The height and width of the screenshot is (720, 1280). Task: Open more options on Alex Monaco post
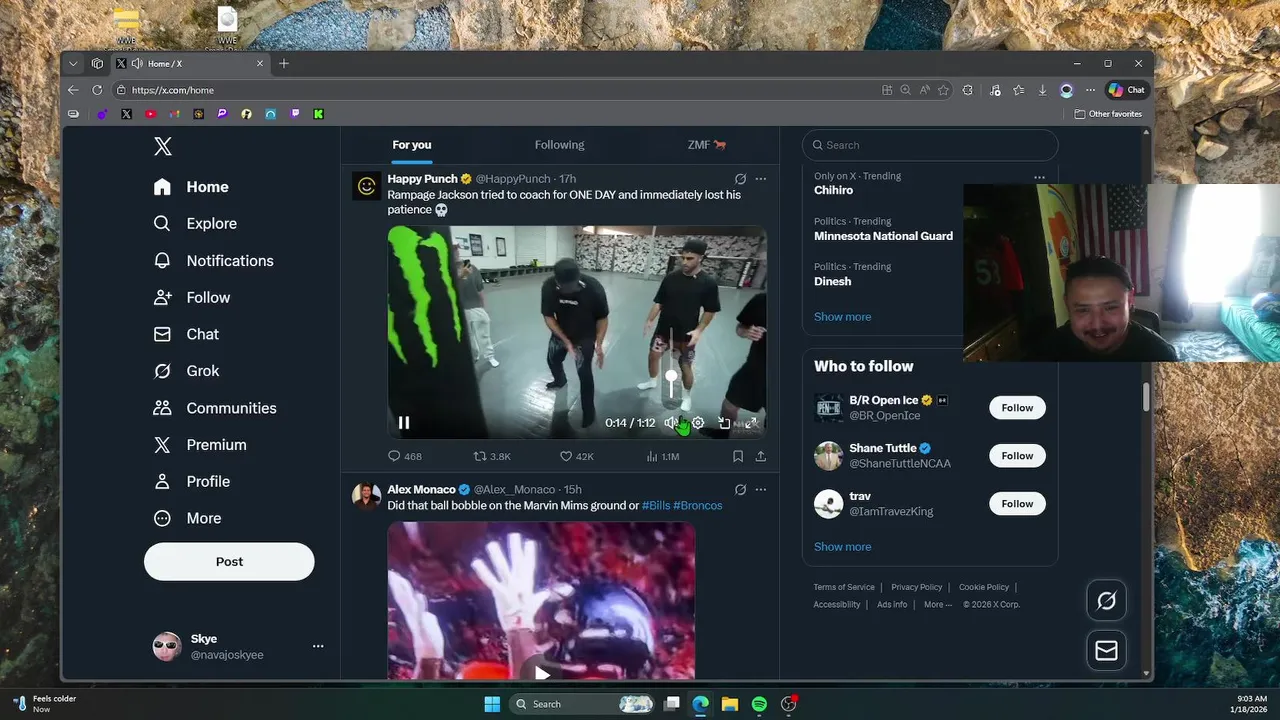[x=761, y=490]
